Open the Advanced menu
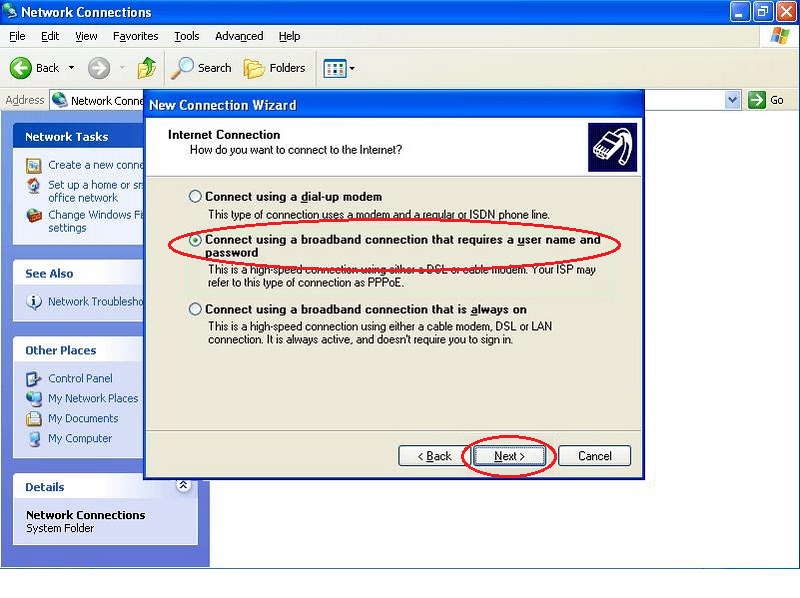800x598 pixels. [239, 36]
